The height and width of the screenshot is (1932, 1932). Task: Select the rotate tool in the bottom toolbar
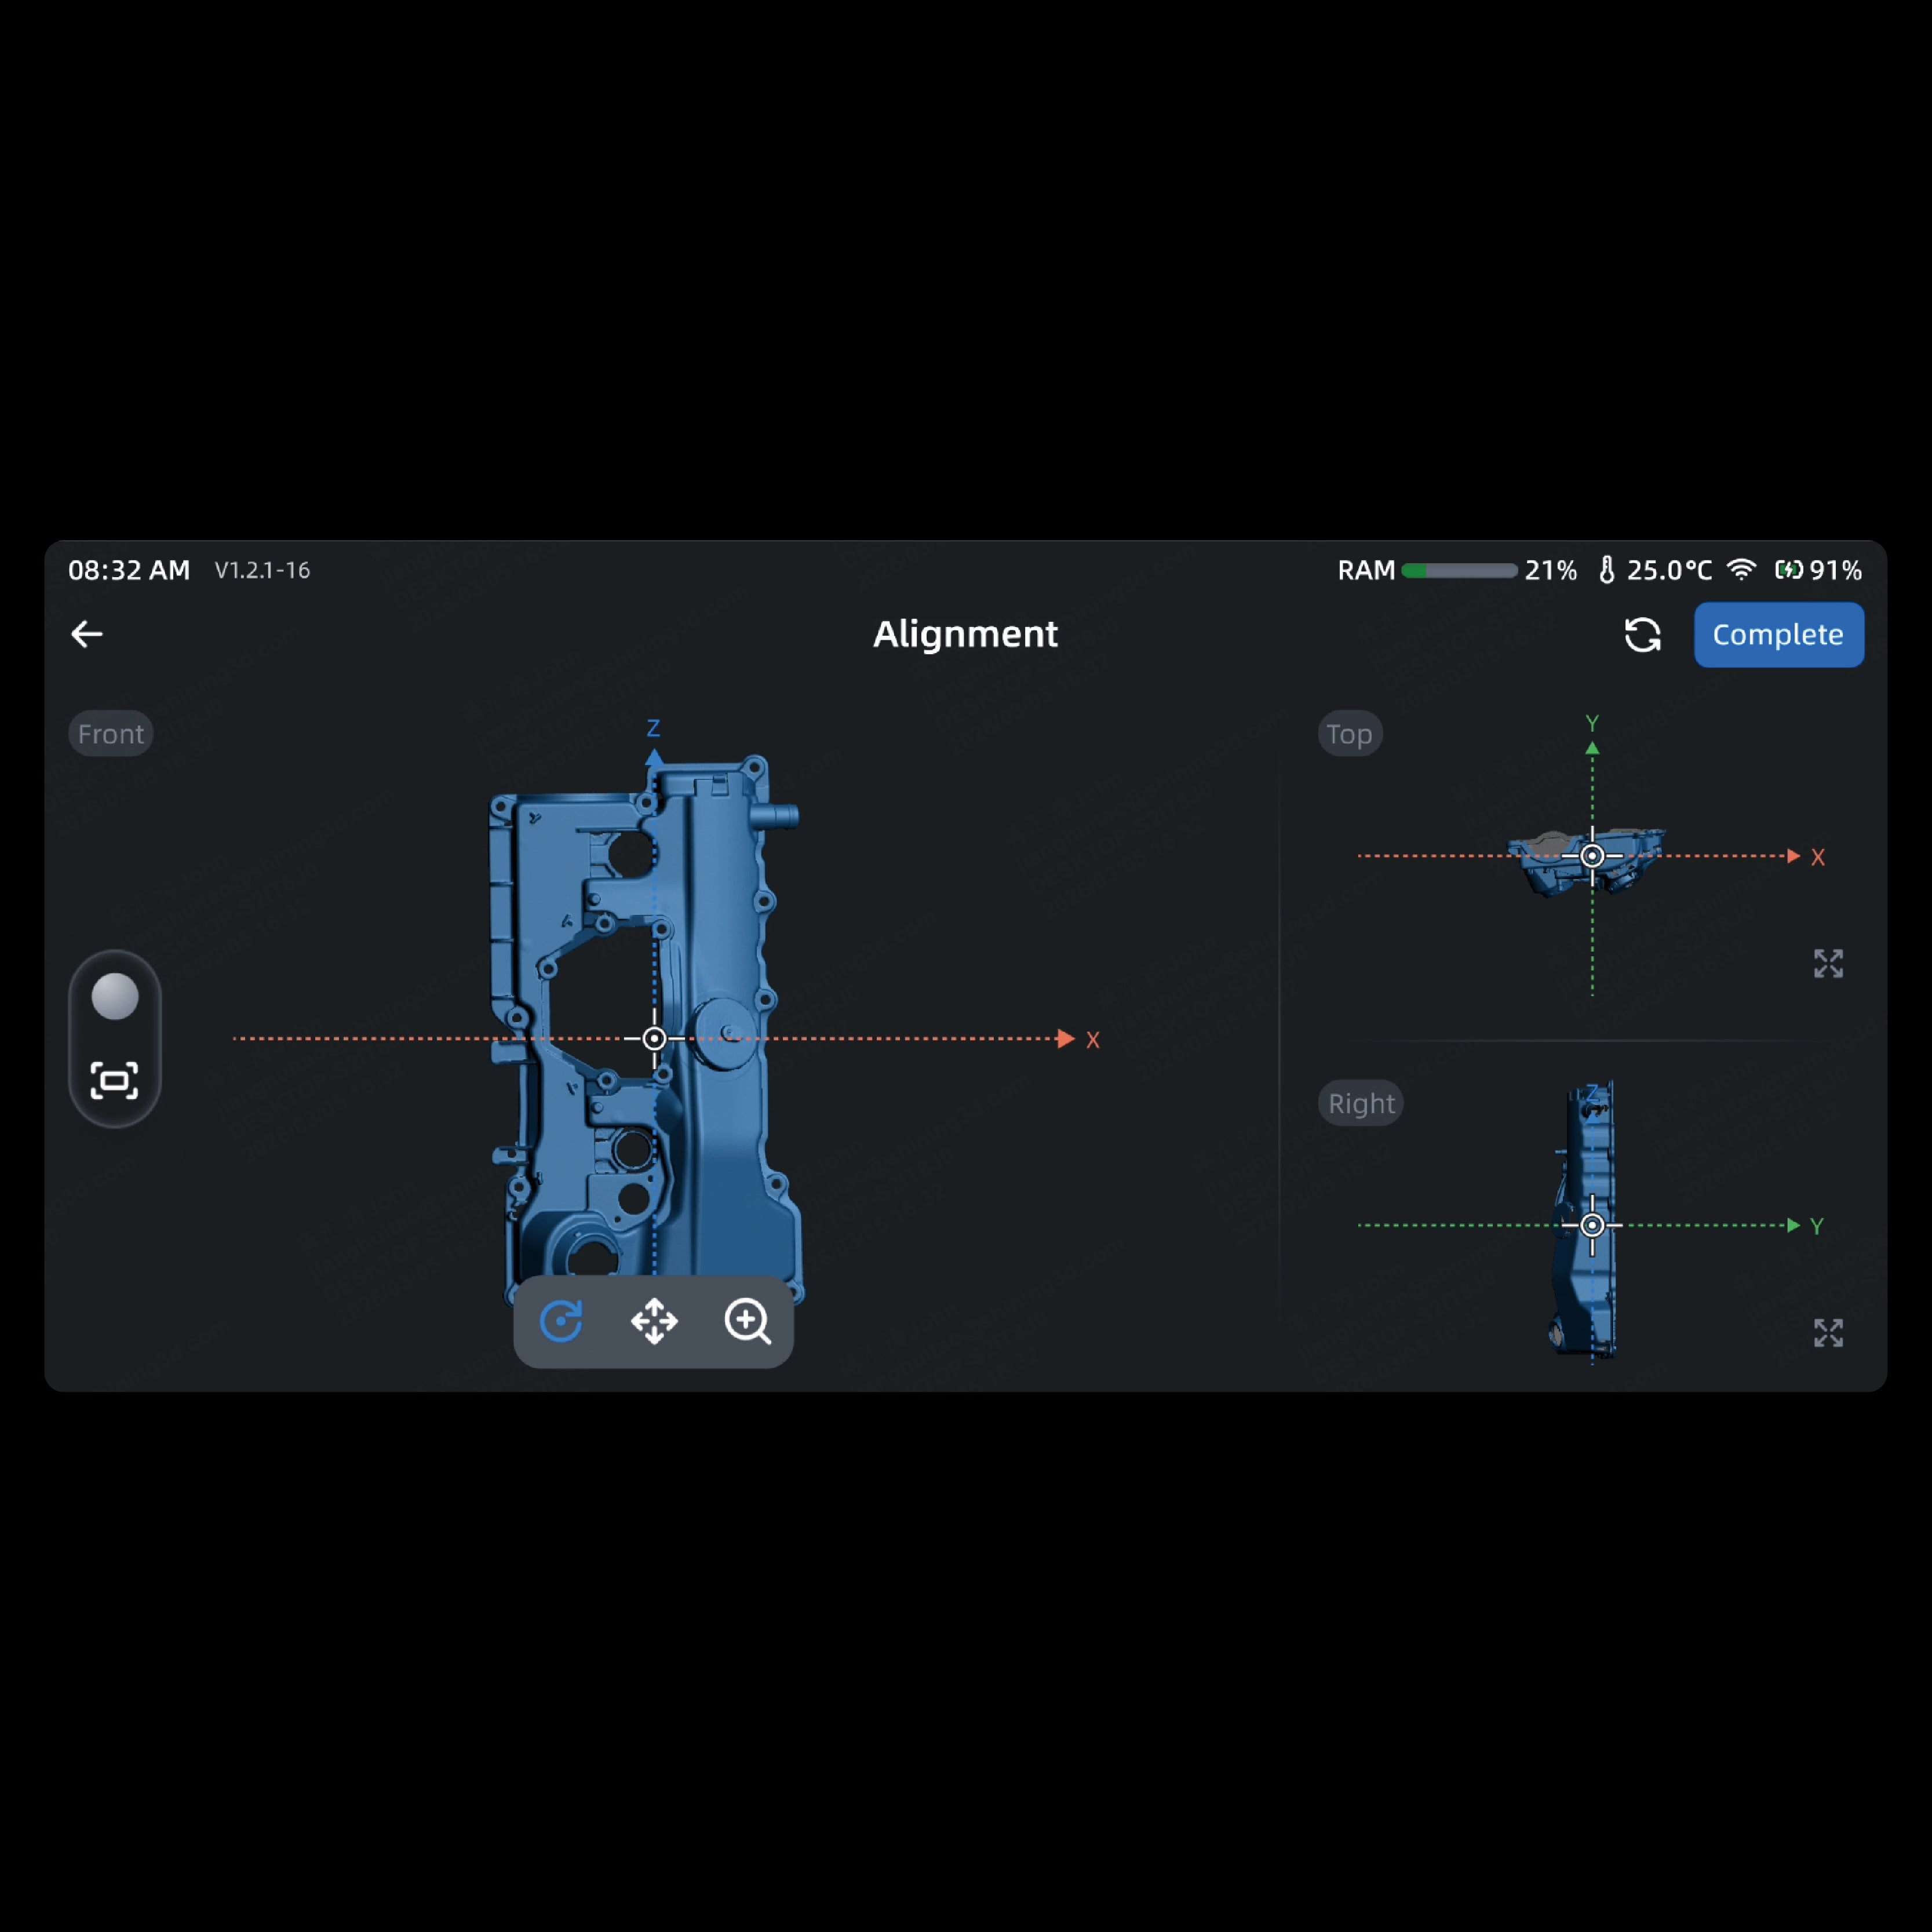[561, 1321]
